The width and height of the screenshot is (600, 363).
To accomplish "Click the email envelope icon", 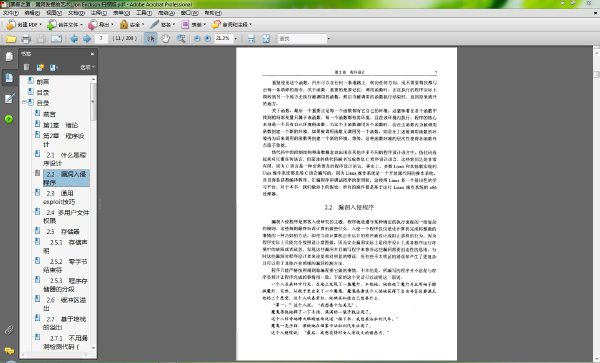I will coord(56,39).
